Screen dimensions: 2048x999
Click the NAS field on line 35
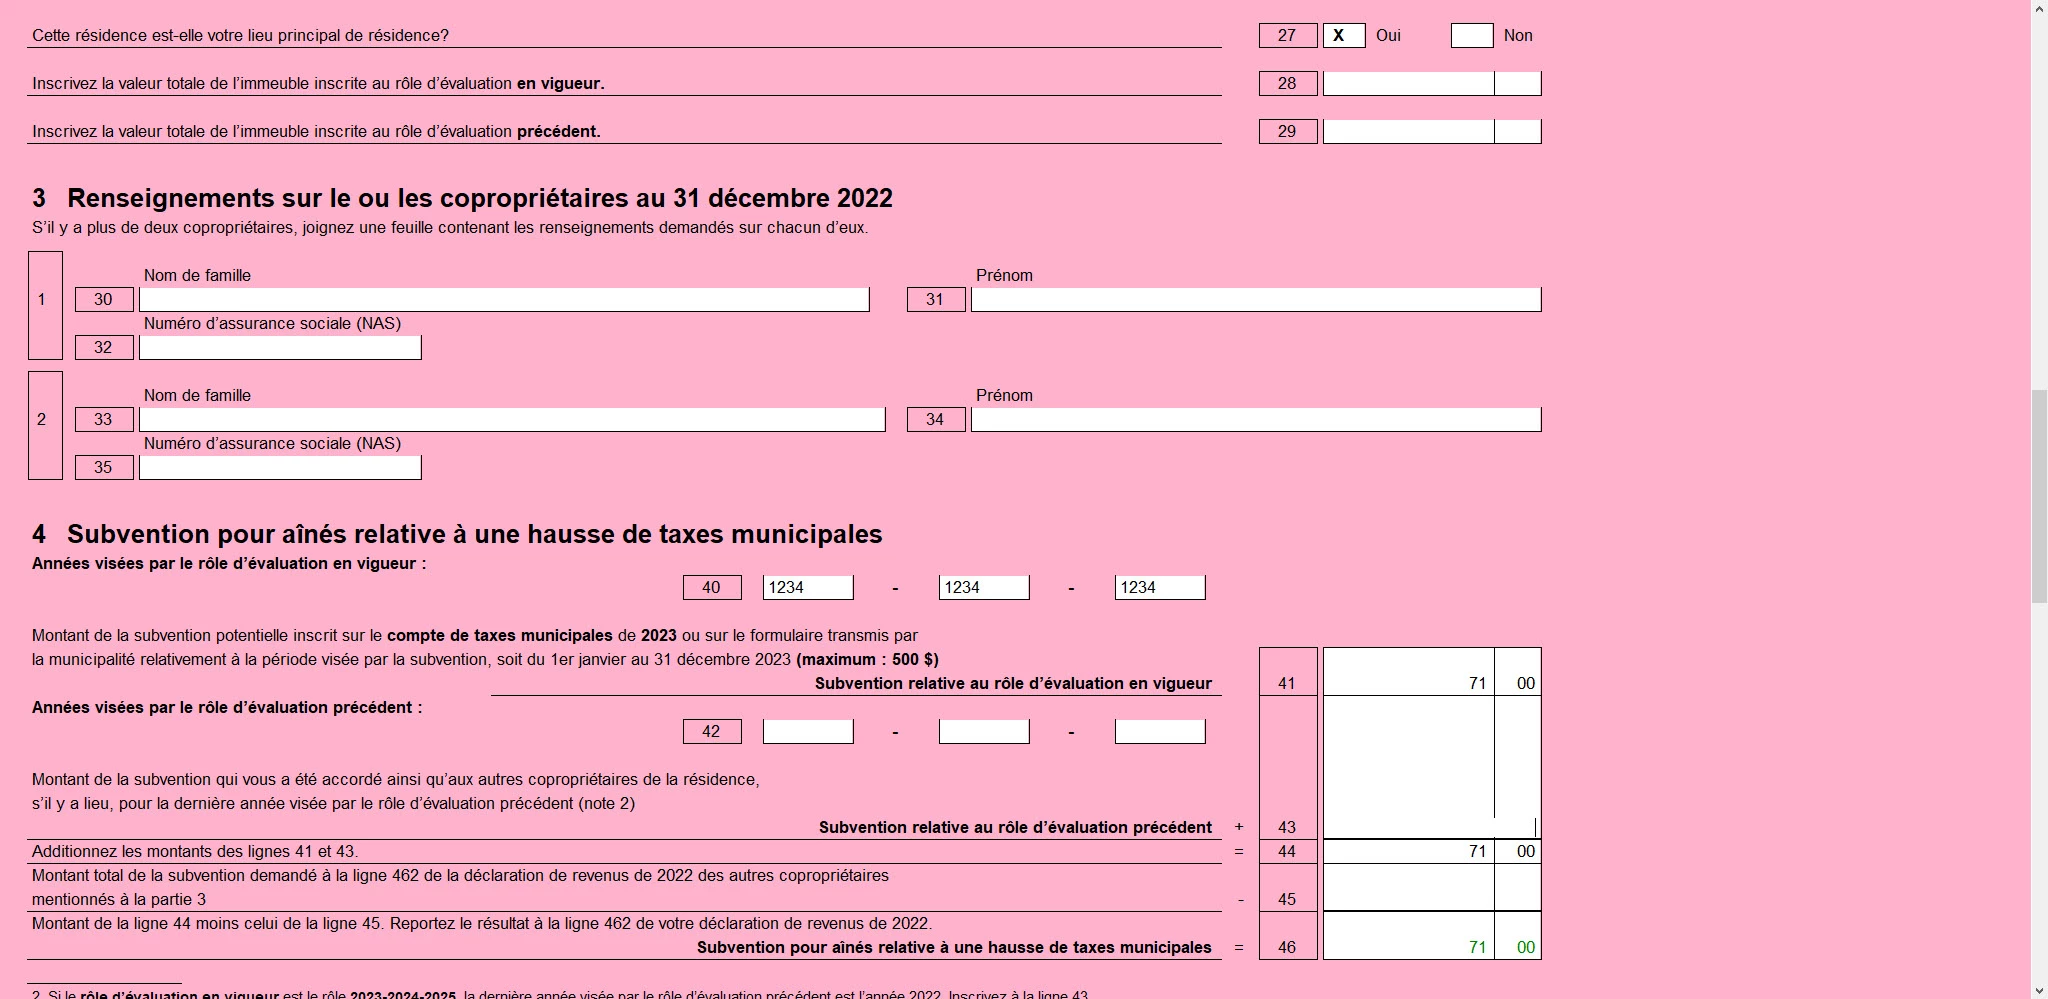[280, 468]
